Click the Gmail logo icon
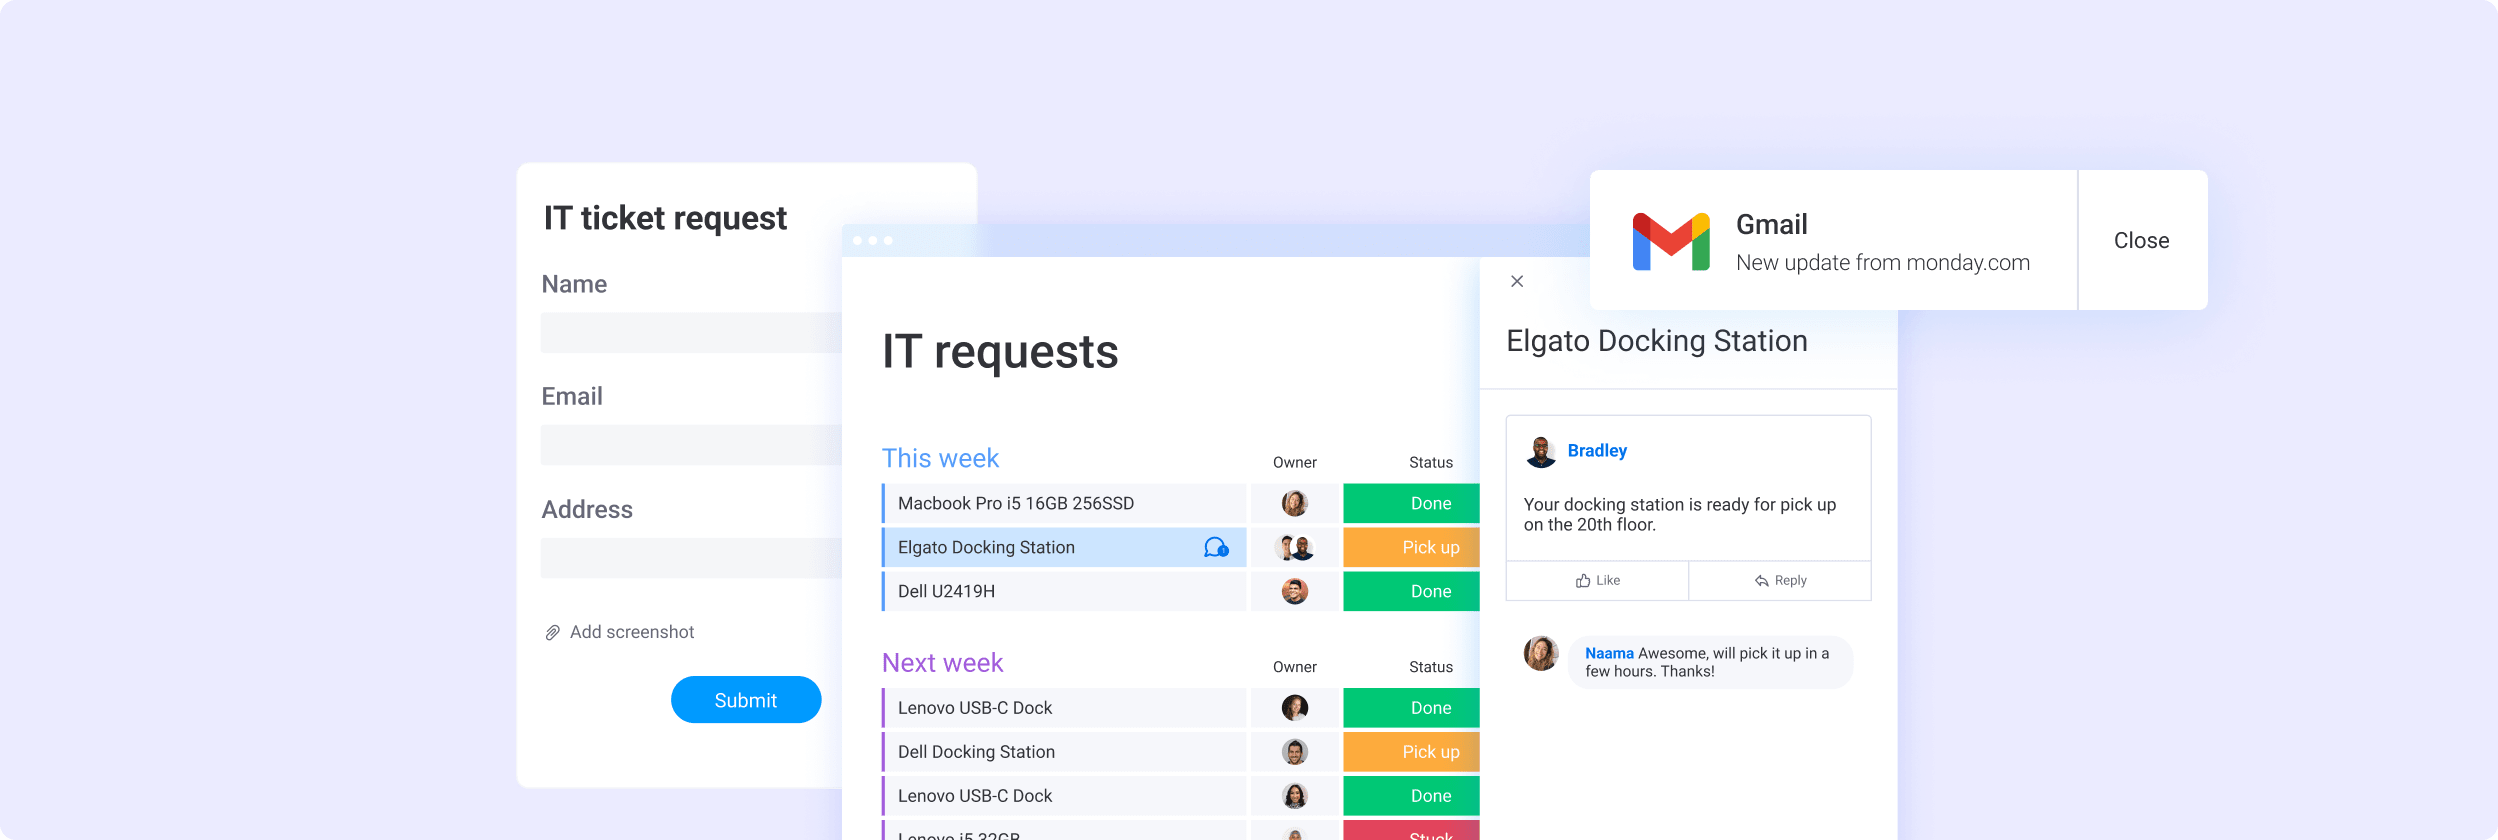Screen dimensions: 2498x840 coord(1670,241)
